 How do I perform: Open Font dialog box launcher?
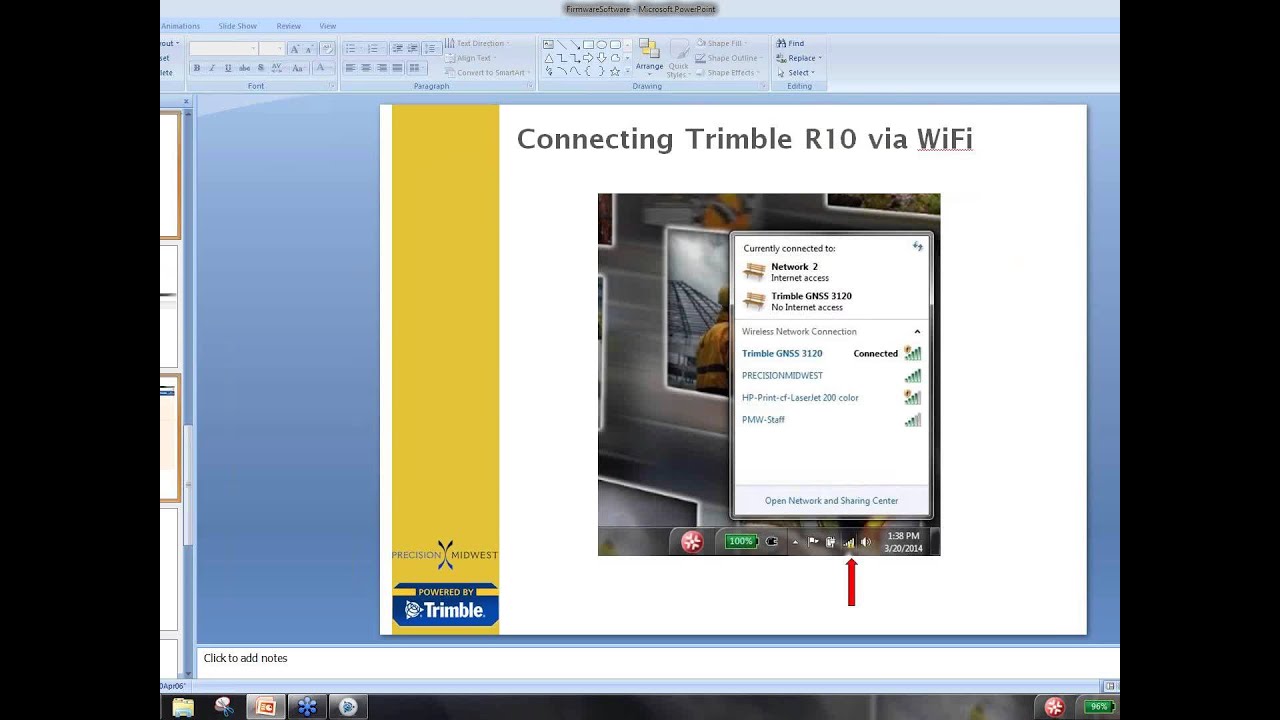pos(332,86)
